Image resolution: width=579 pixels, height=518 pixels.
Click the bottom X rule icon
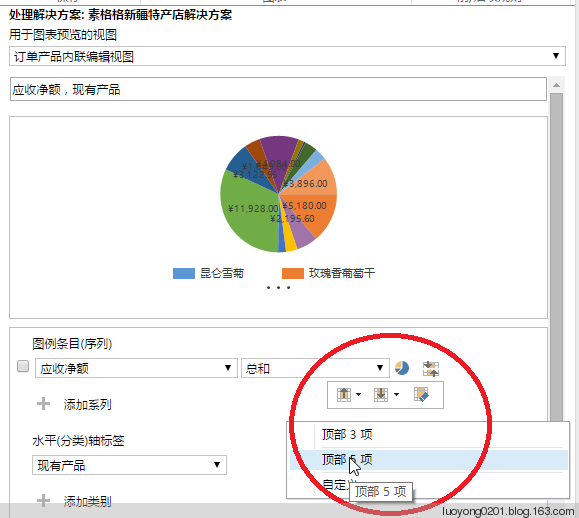[381, 395]
